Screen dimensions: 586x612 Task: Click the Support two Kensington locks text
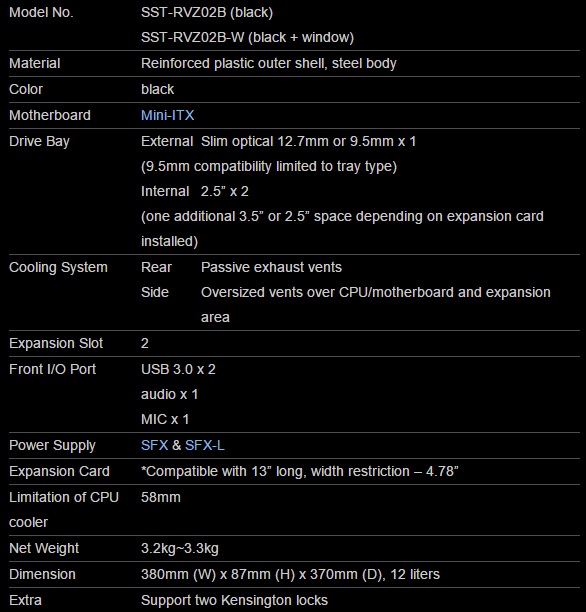[234, 600]
